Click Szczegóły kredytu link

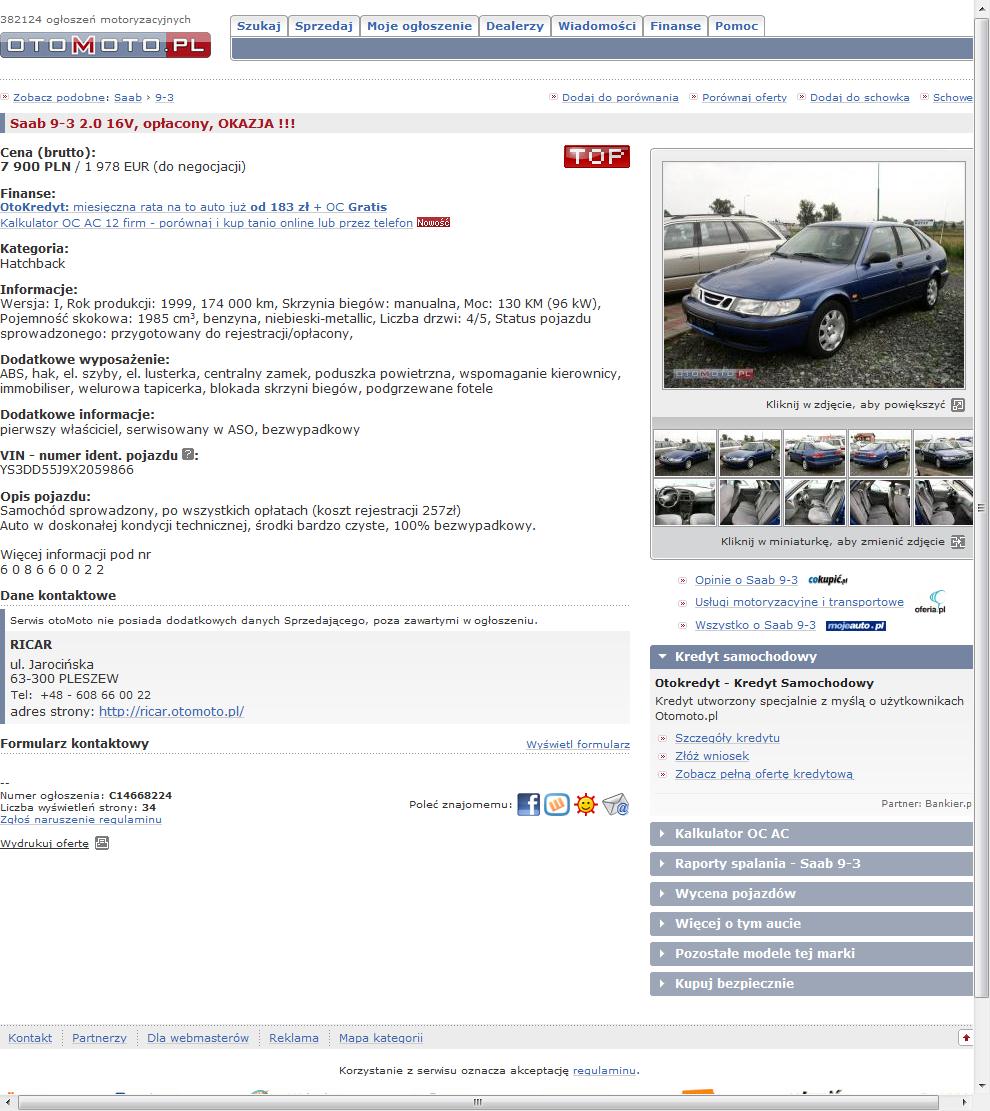coord(727,738)
